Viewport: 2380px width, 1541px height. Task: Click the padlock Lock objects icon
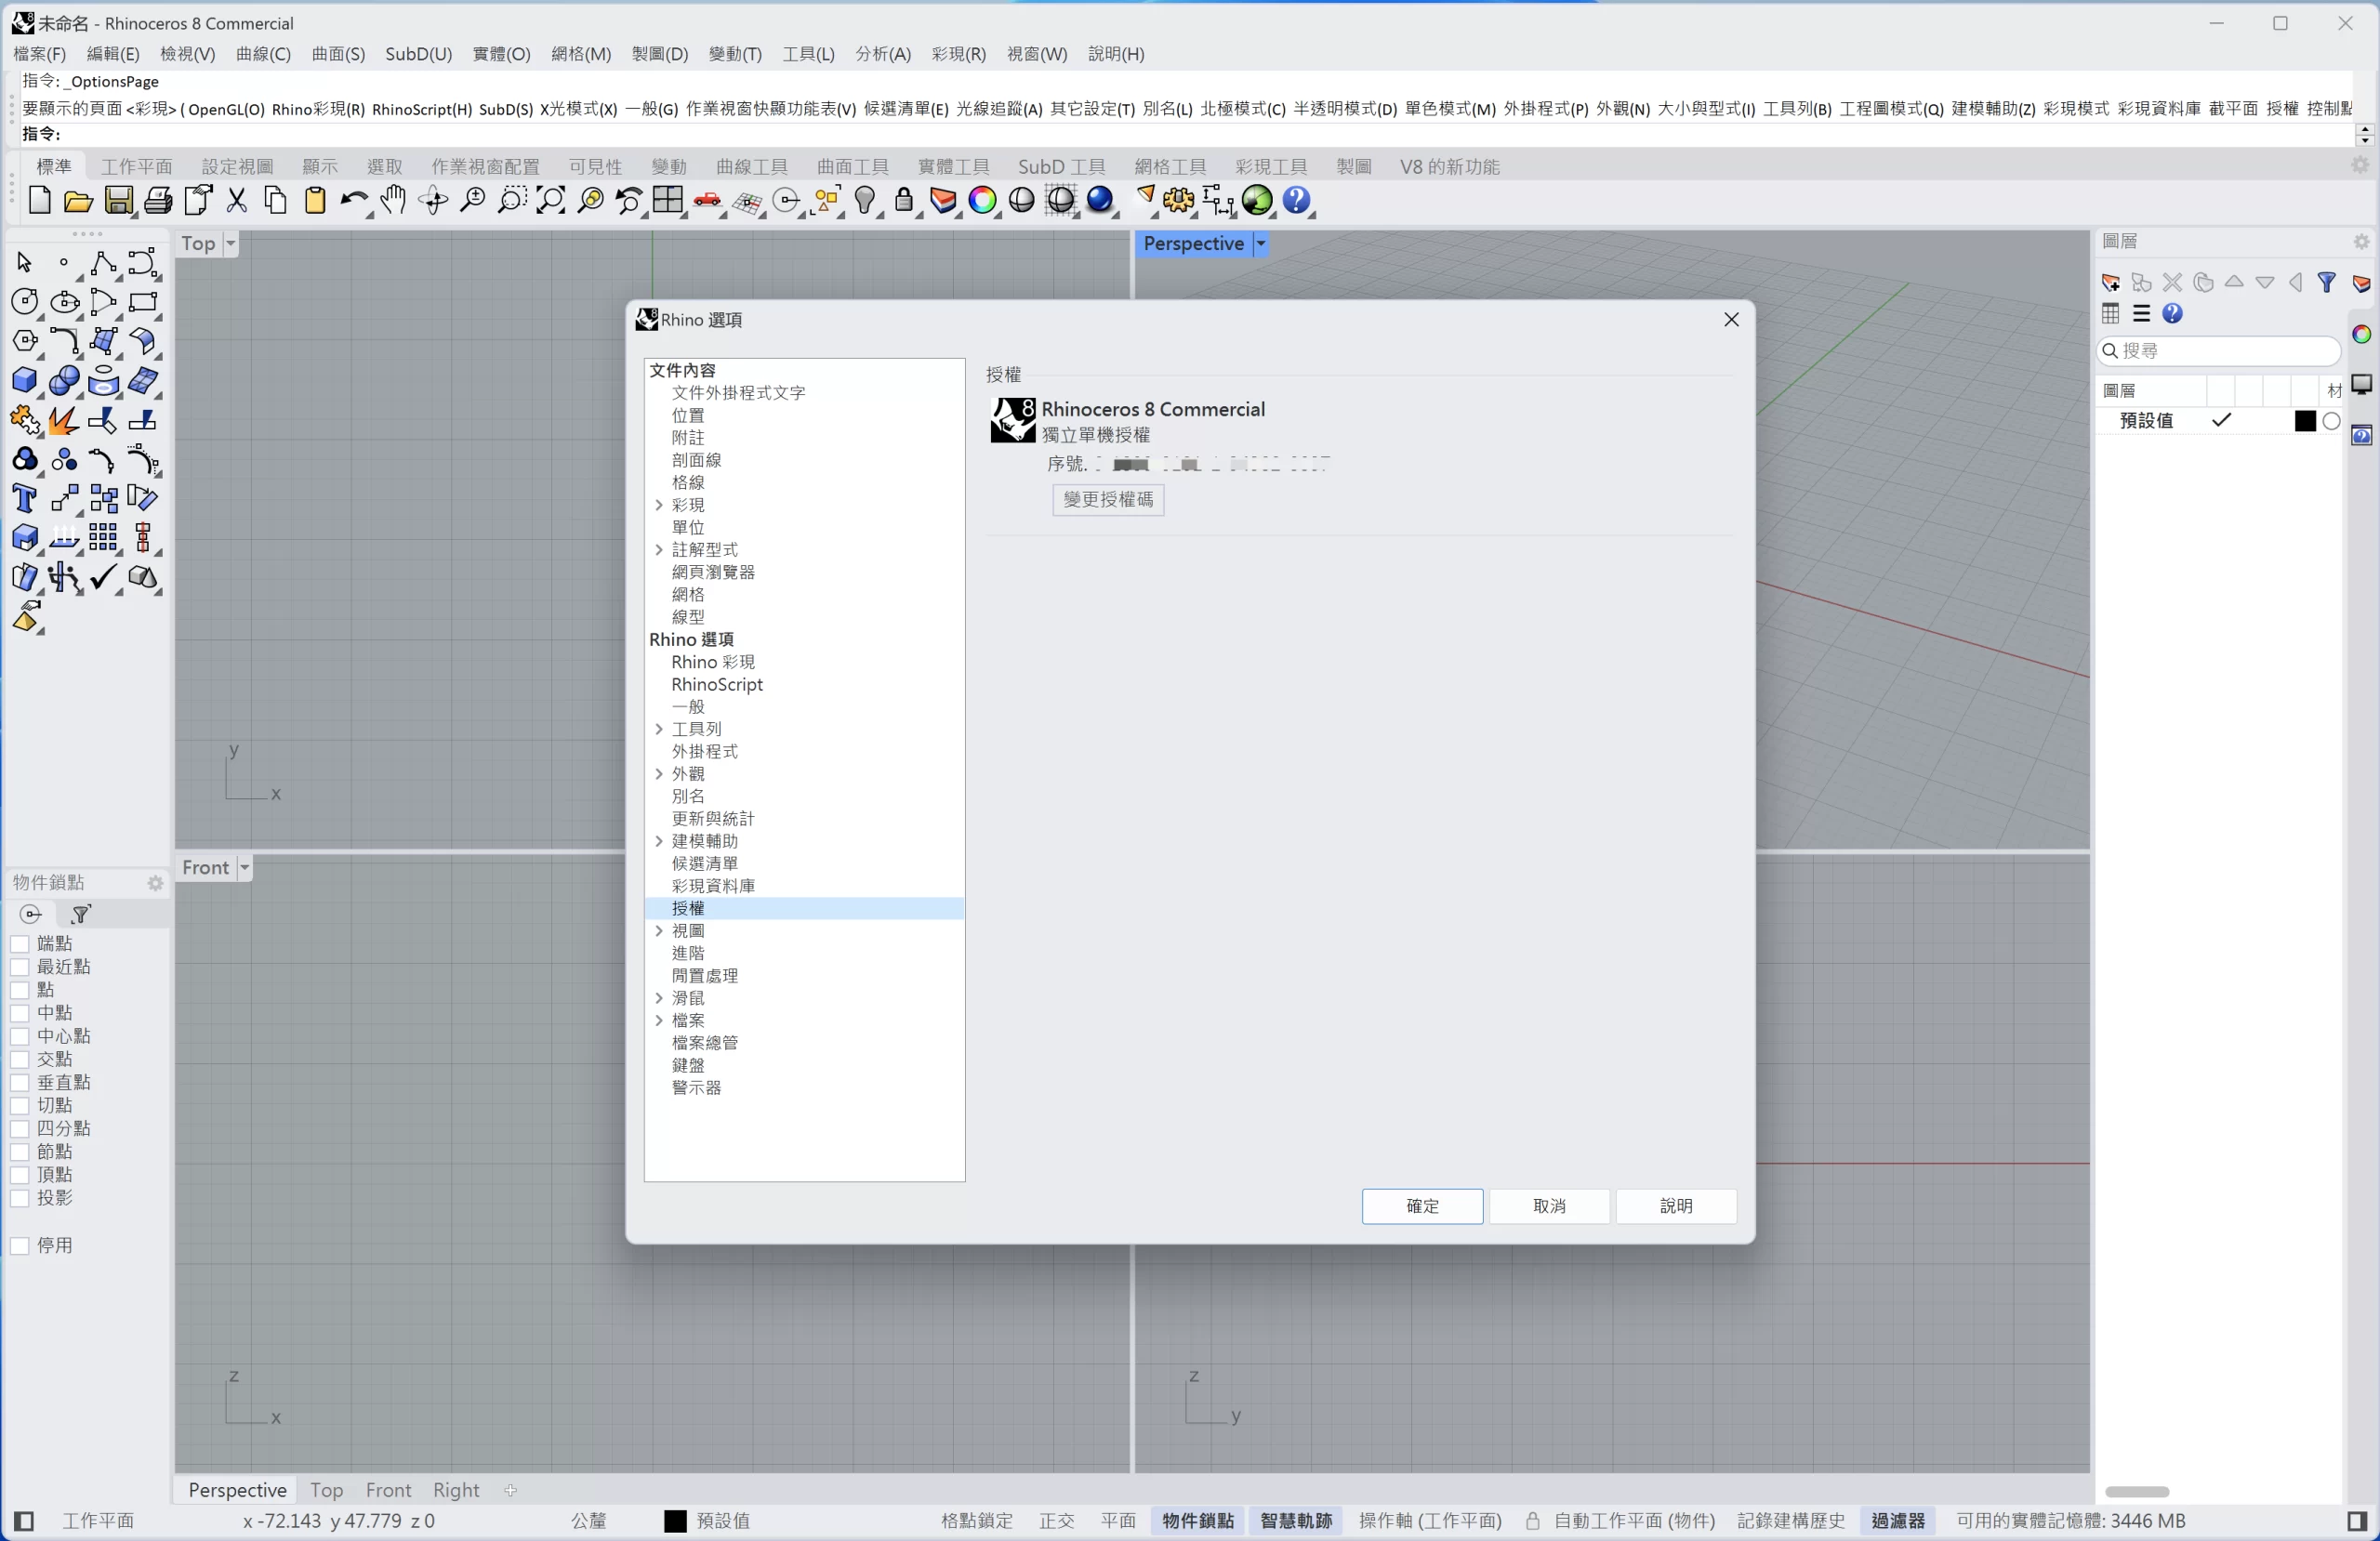[904, 201]
